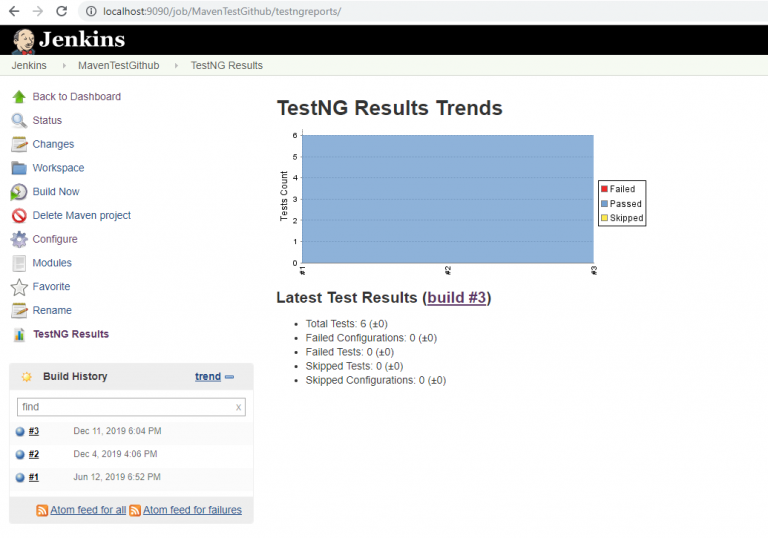
Task: Expand the MavenTestGithub breadcrumb arrow
Action: [176, 66]
